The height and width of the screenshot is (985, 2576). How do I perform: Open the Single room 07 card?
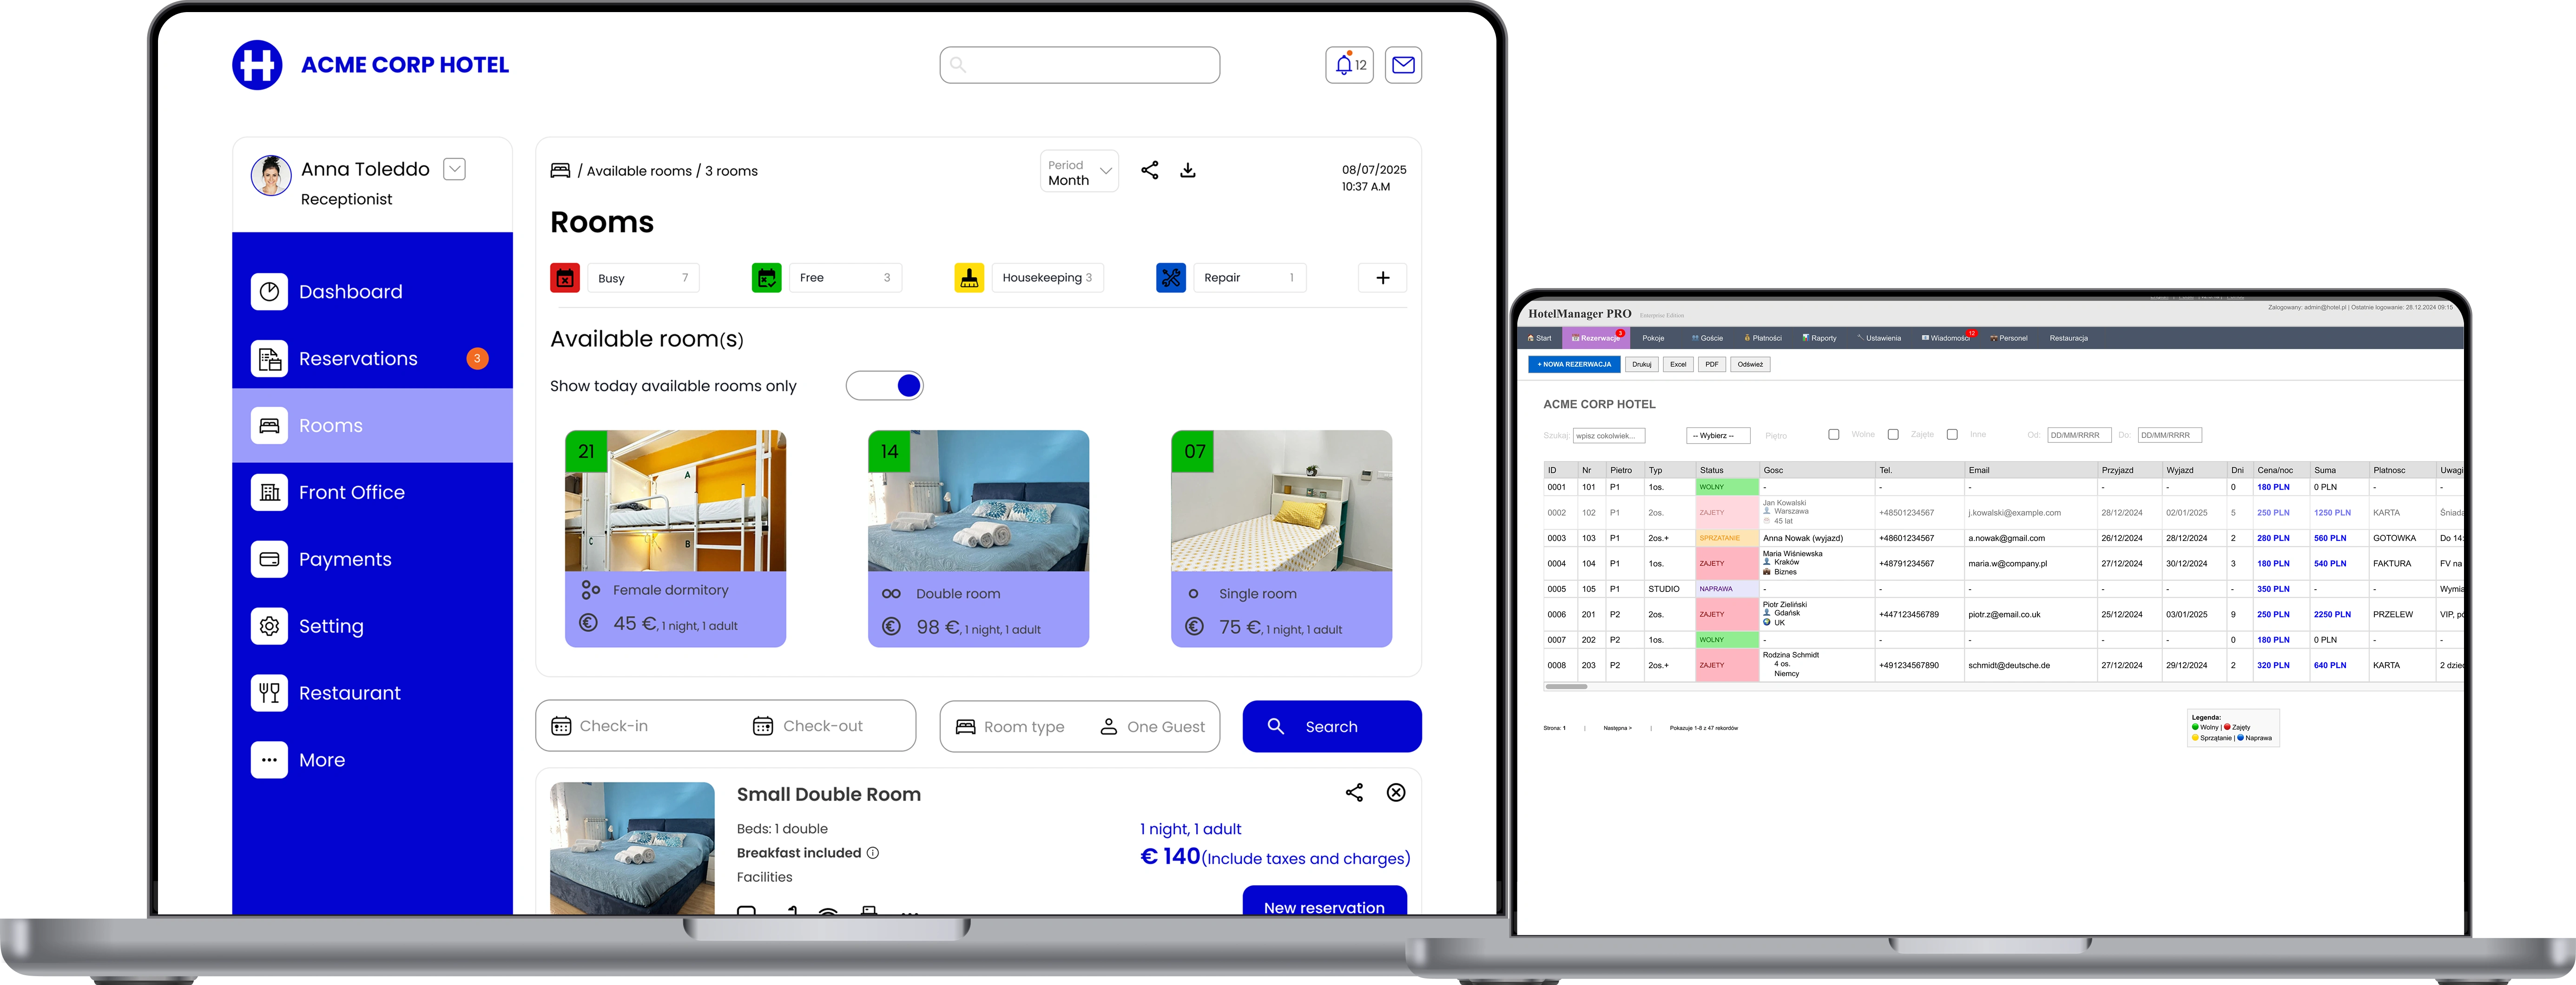[x=1281, y=538]
